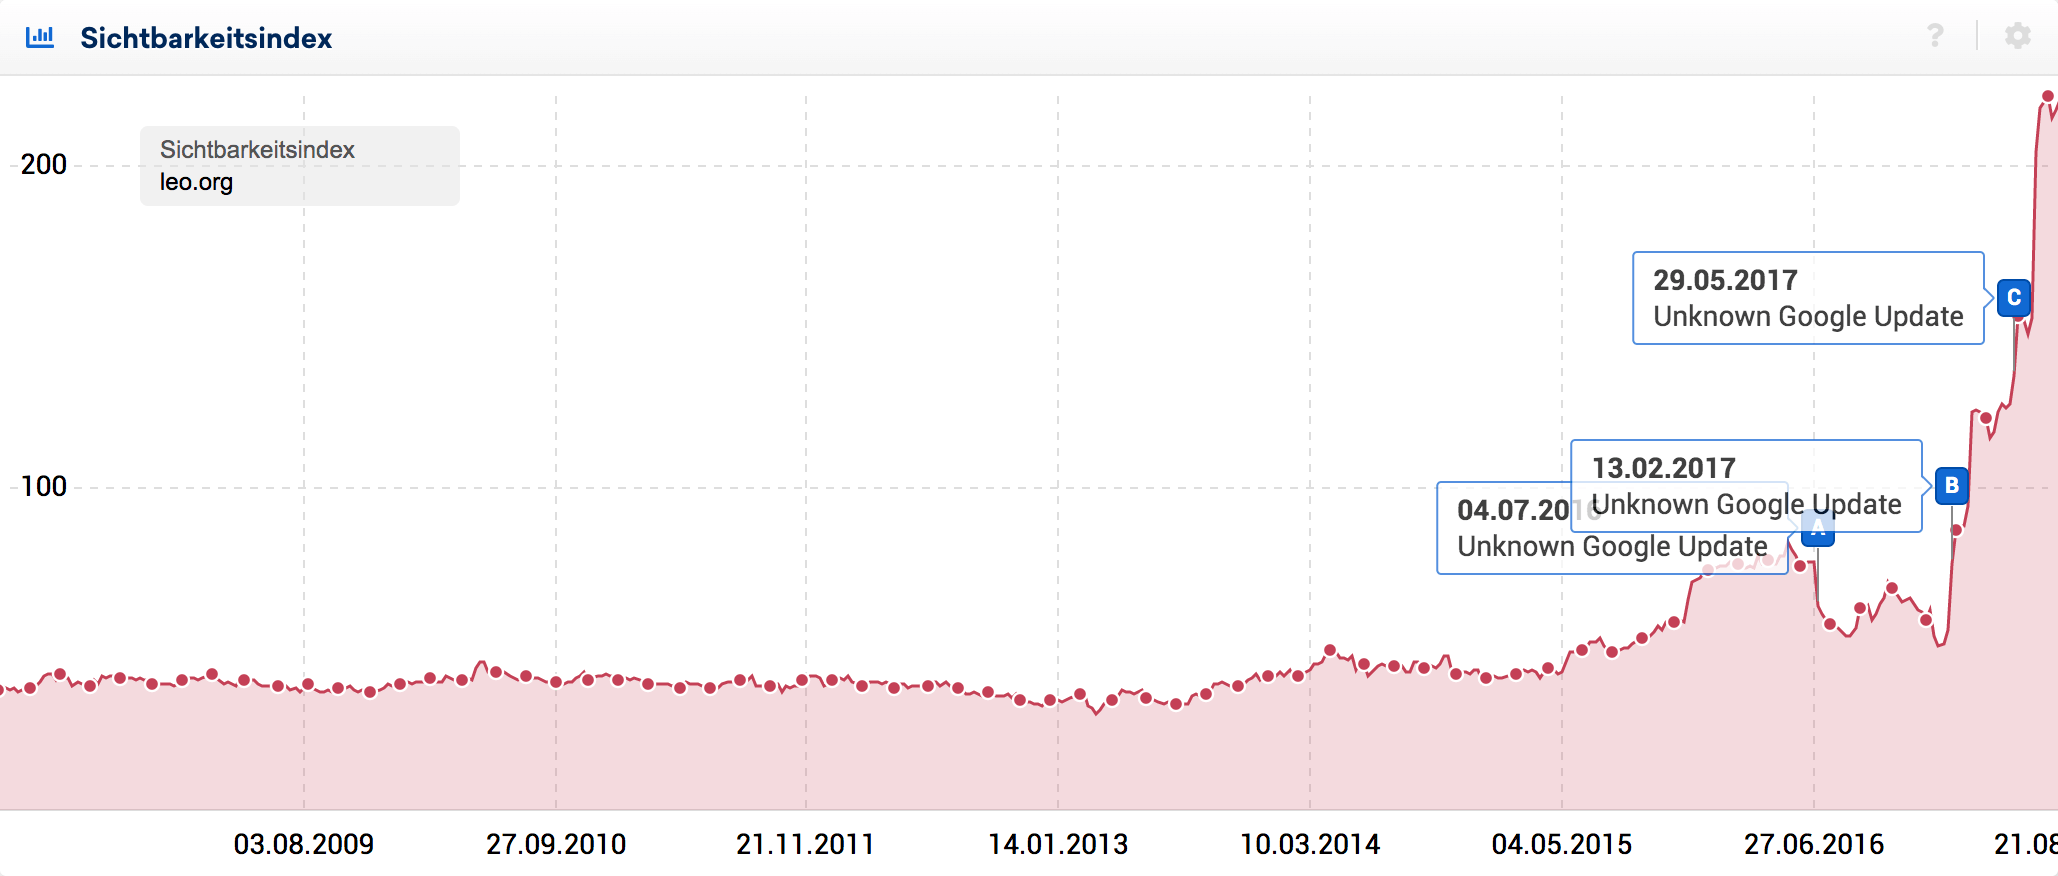Click the 29.05.2017 Unknown Google Update tooltip
The image size is (2058, 876).
[x=1808, y=298]
